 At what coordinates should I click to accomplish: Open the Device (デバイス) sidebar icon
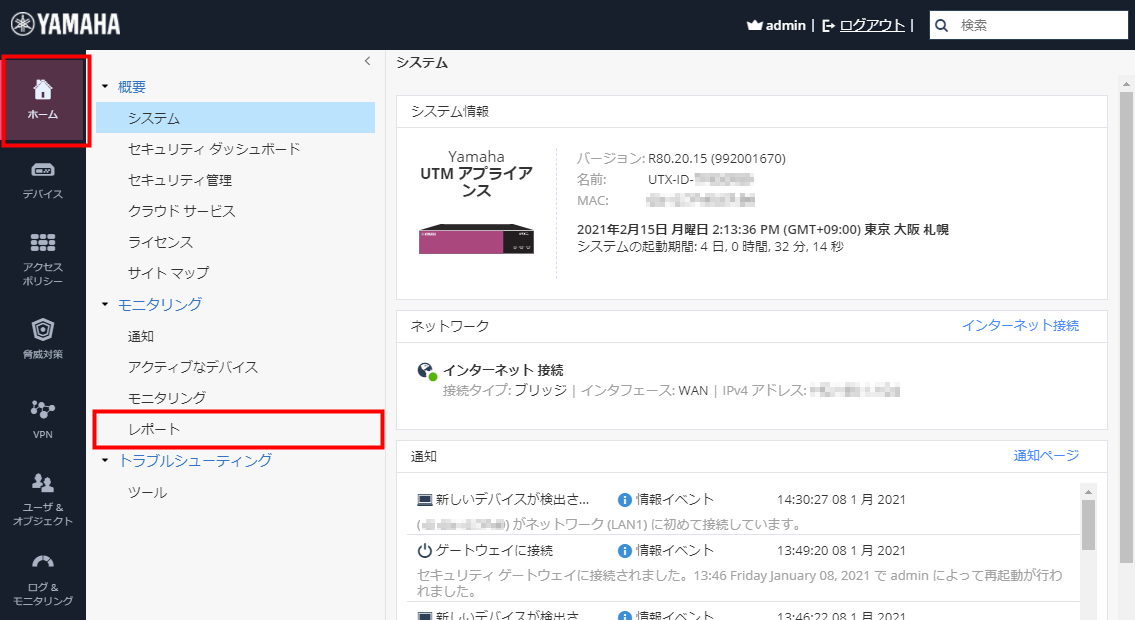[43, 180]
